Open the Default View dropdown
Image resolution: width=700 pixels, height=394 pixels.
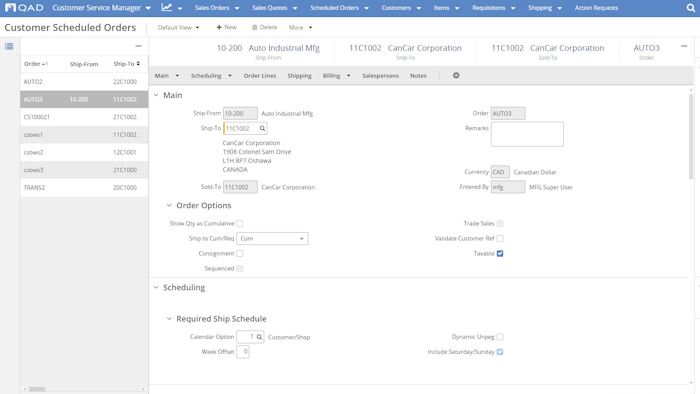(x=178, y=28)
